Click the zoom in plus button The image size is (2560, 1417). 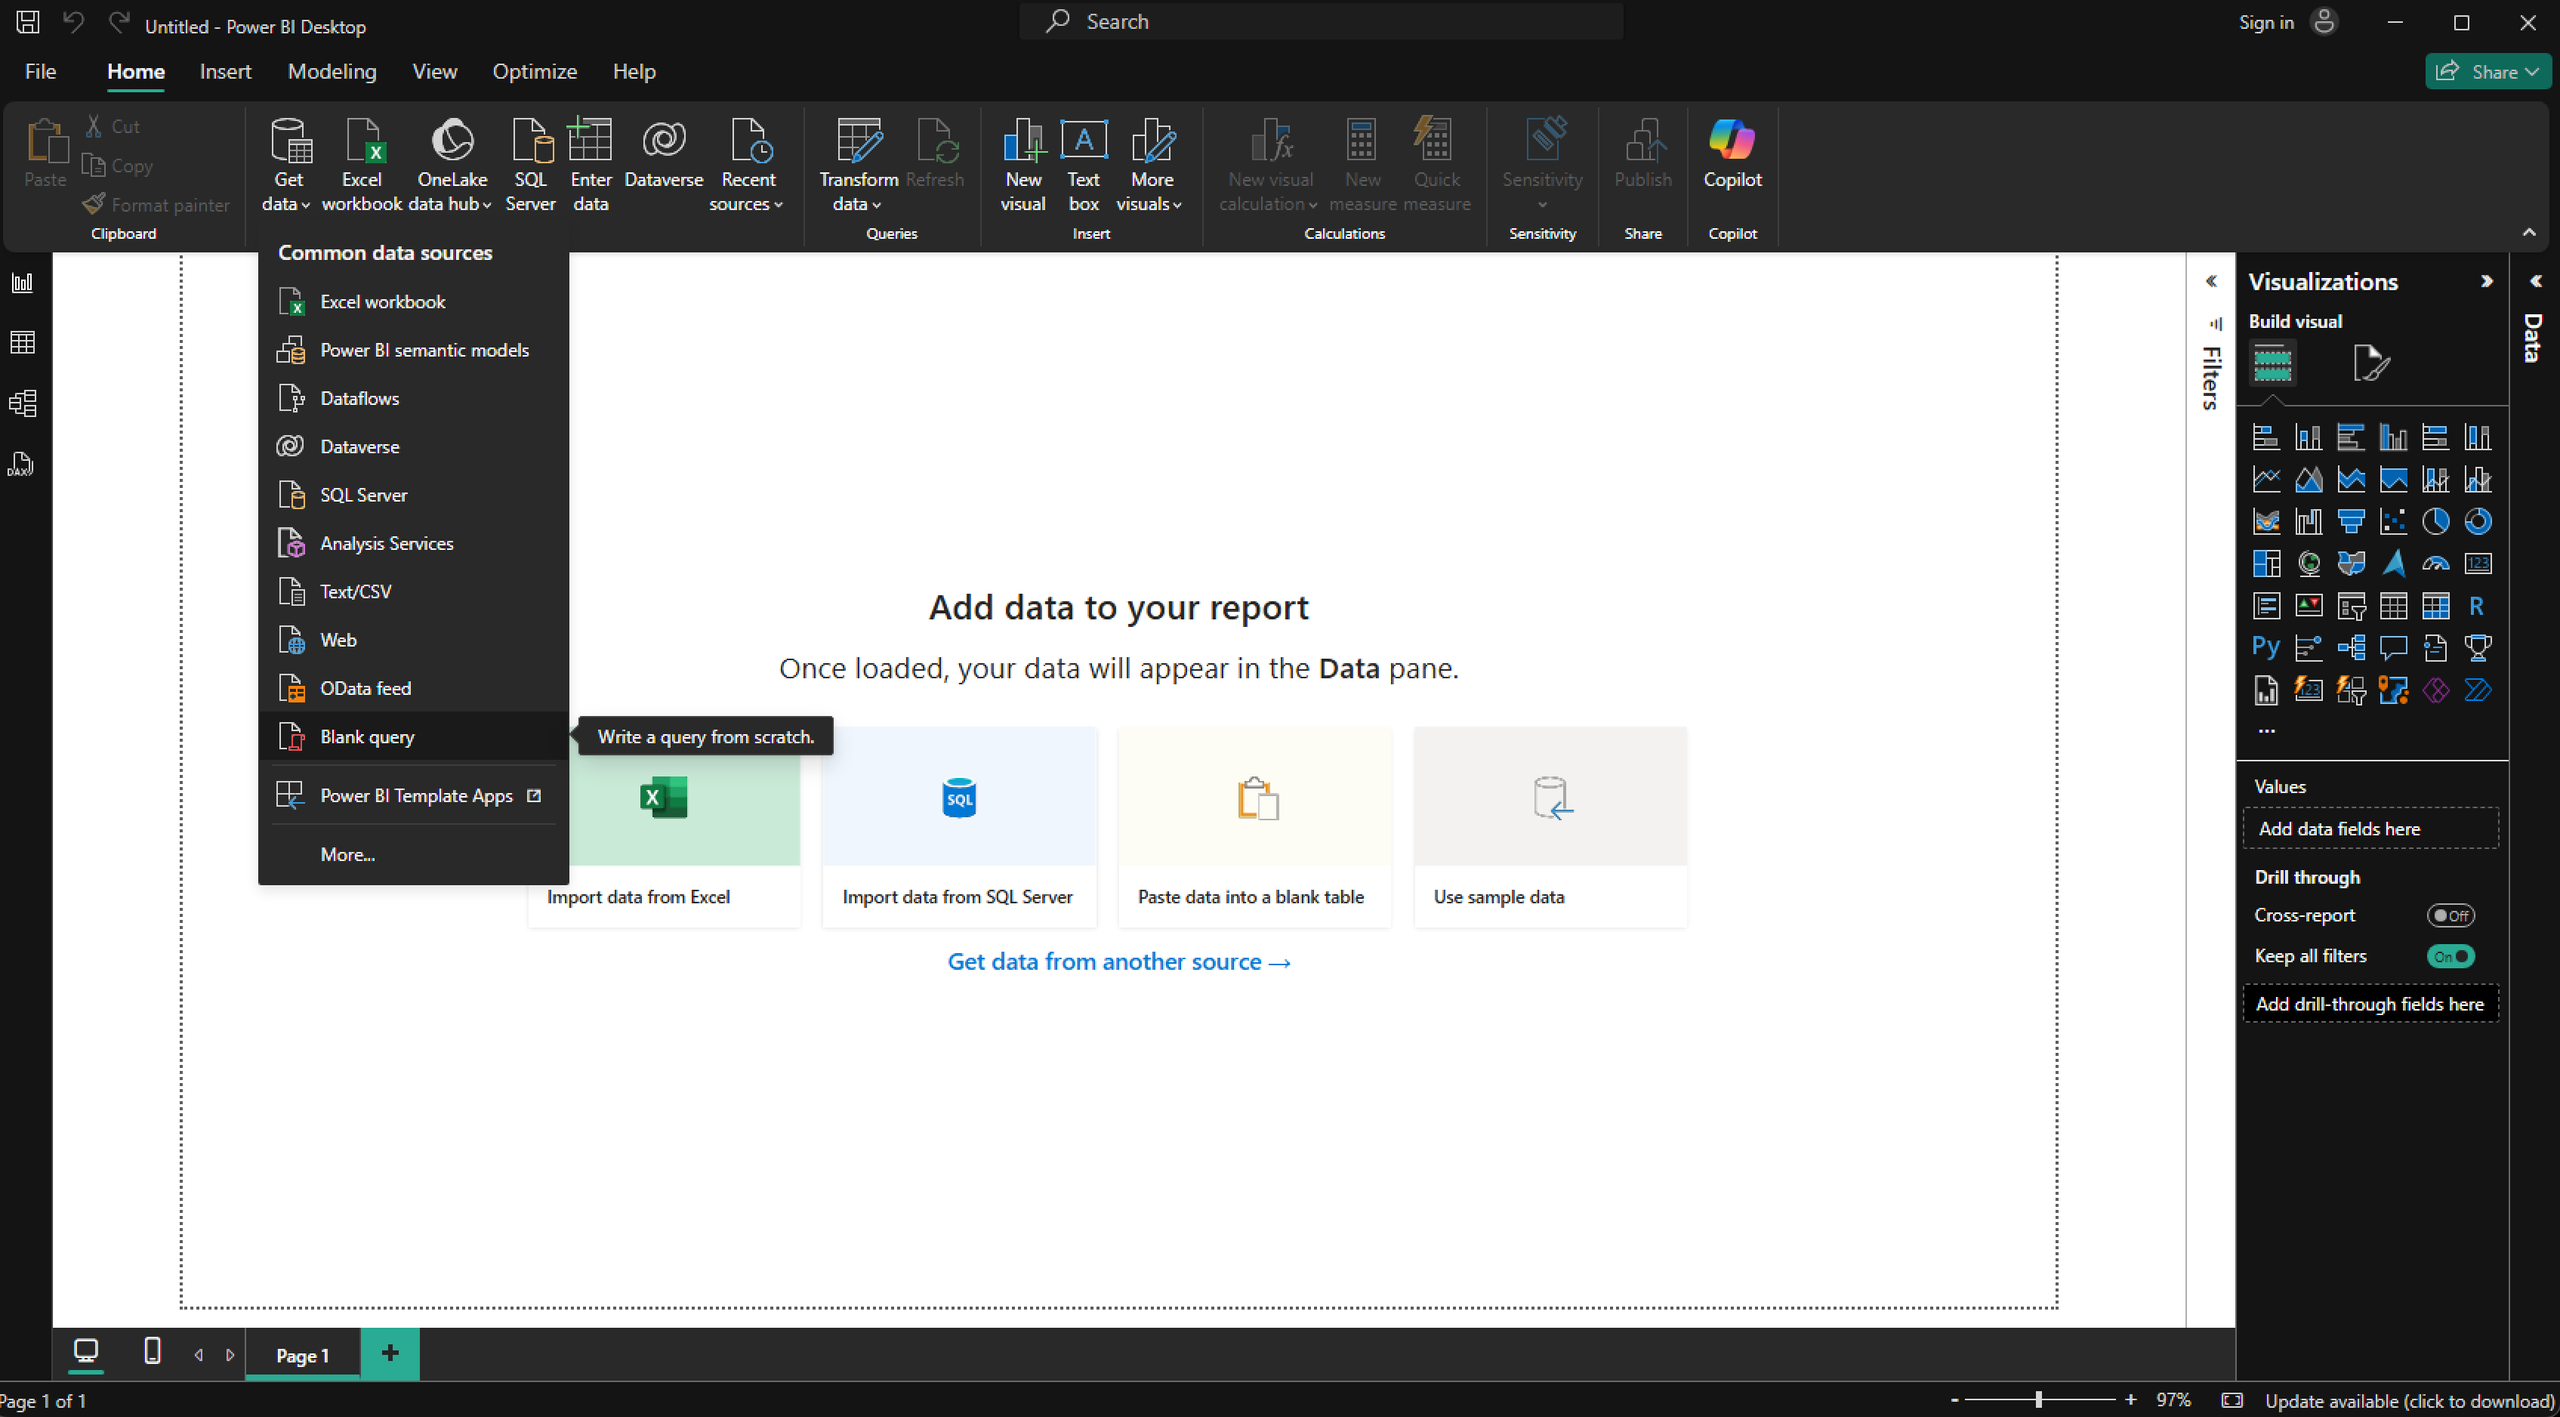tap(2130, 1401)
